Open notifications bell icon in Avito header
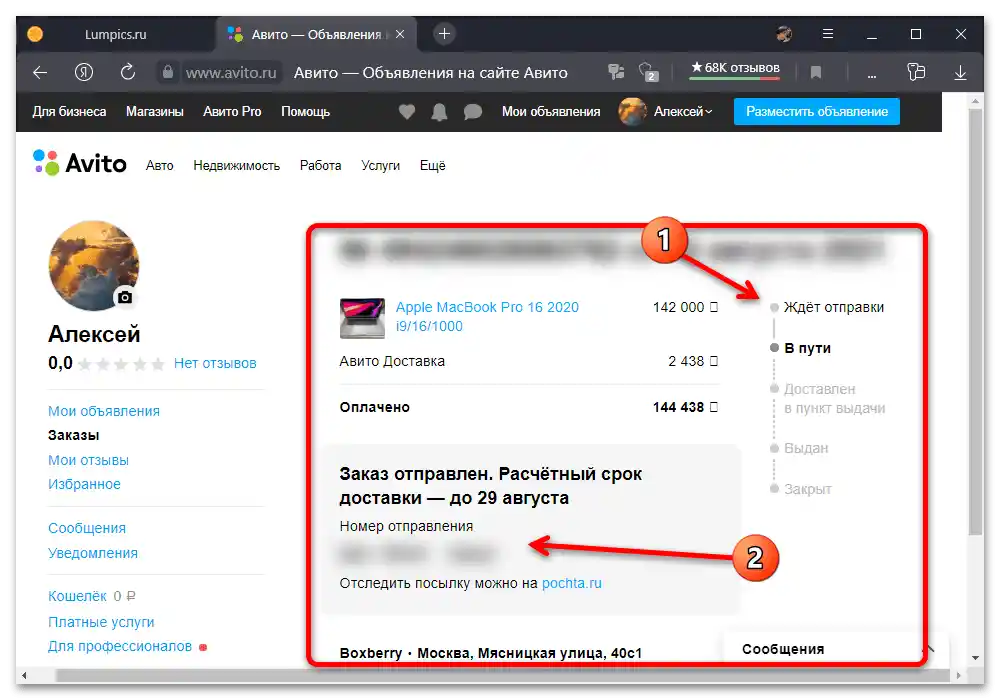This screenshot has height=700, width=1000. coord(439,112)
